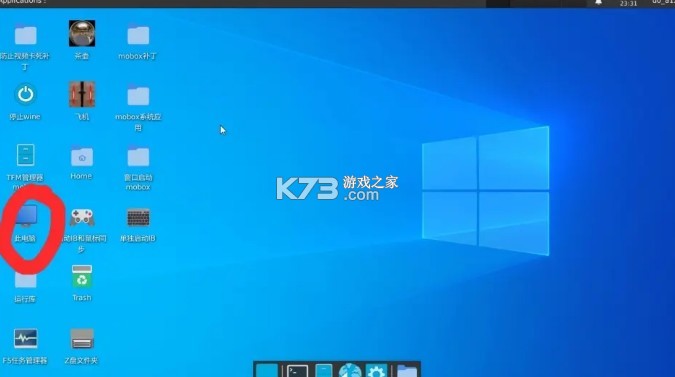Open the file manager dock icon
675x377 pixels.
click(324, 371)
